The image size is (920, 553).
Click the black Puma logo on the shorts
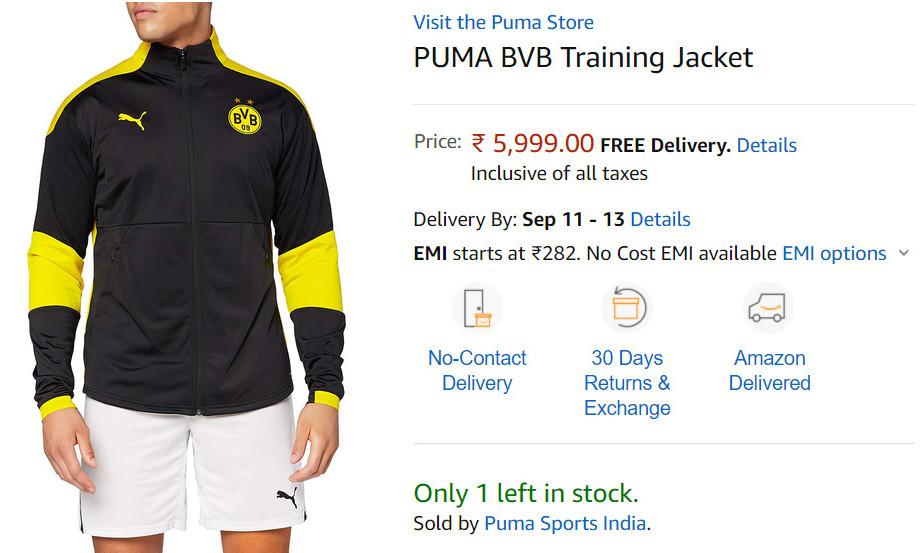(x=288, y=497)
